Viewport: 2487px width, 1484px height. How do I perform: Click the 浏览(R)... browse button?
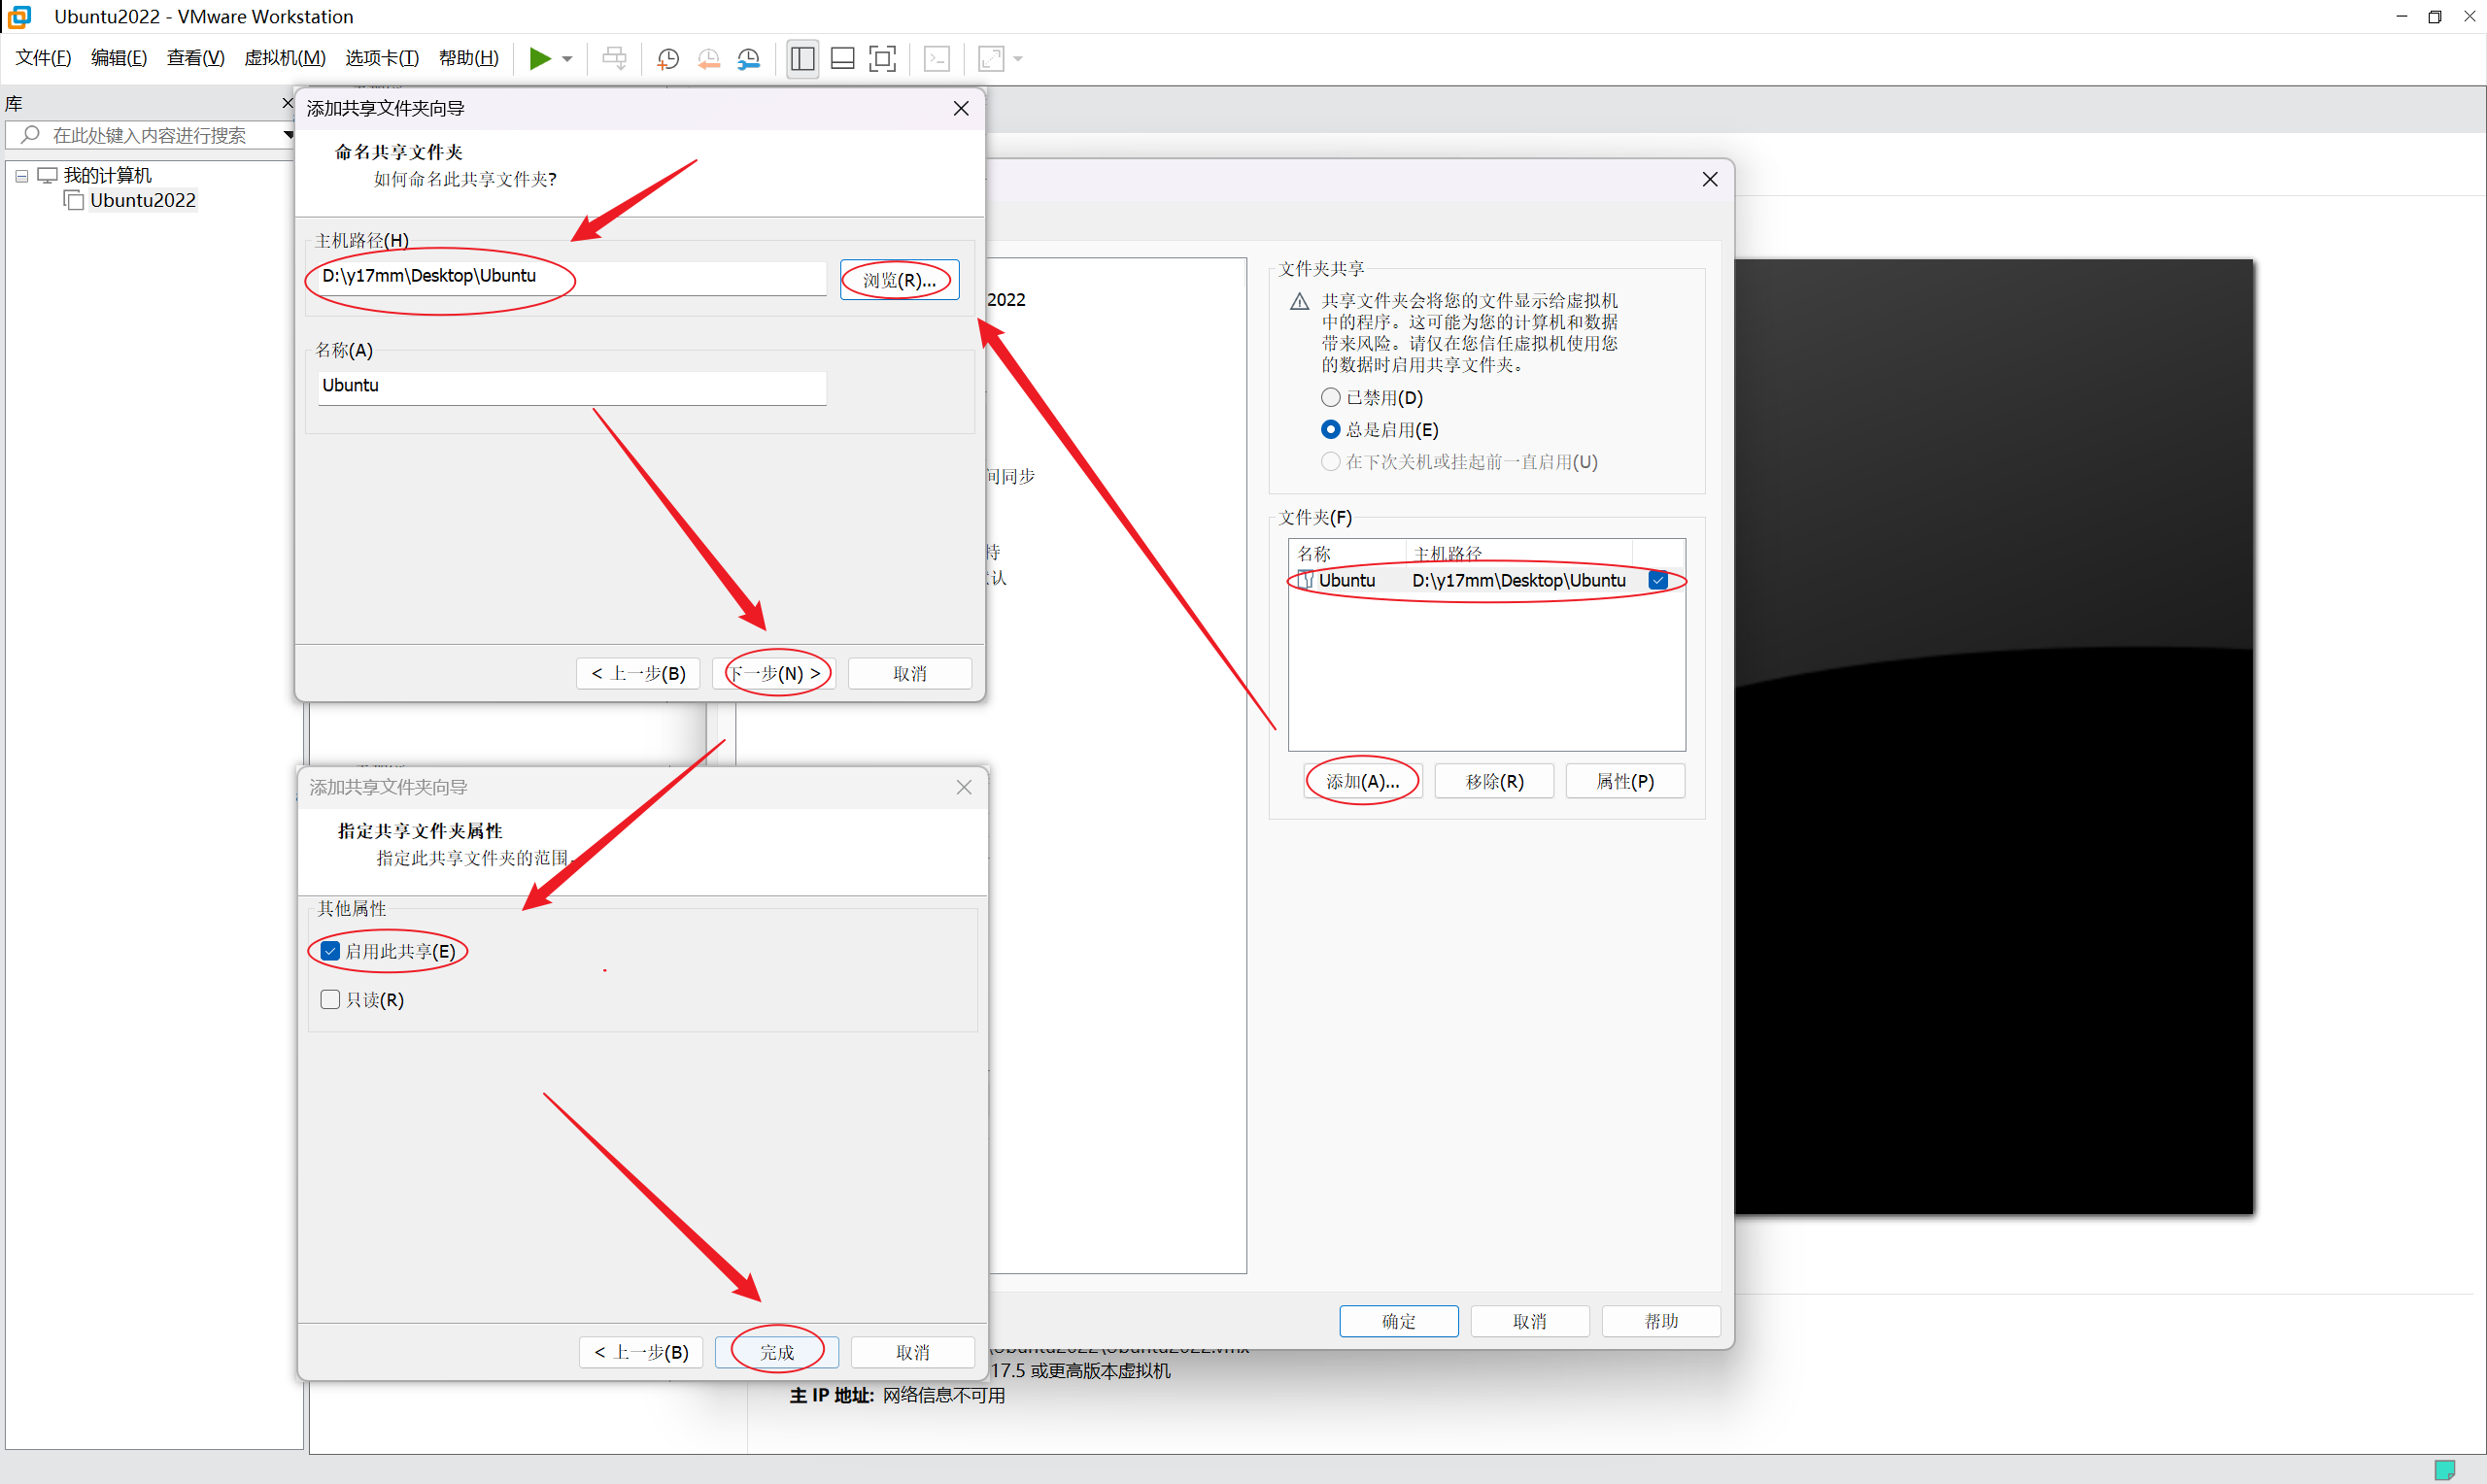[x=899, y=280]
